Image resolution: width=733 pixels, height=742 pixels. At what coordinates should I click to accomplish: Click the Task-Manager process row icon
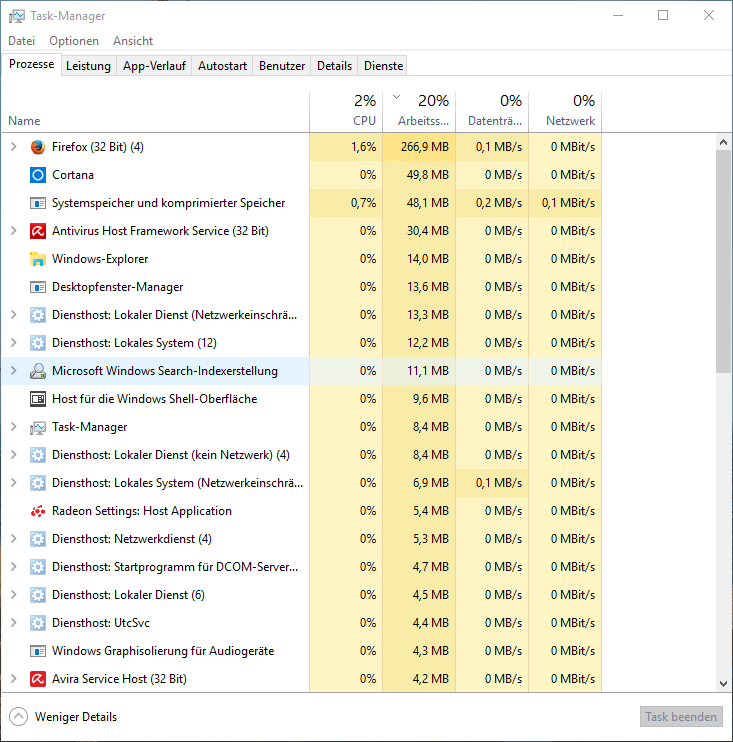(38, 427)
